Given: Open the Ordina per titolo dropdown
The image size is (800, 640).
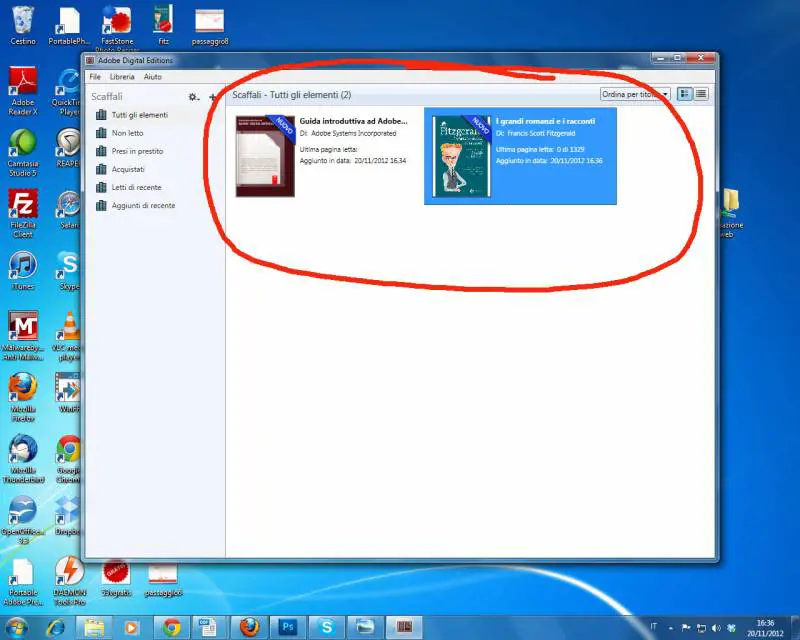Looking at the screenshot, I should click(x=635, y=94).
